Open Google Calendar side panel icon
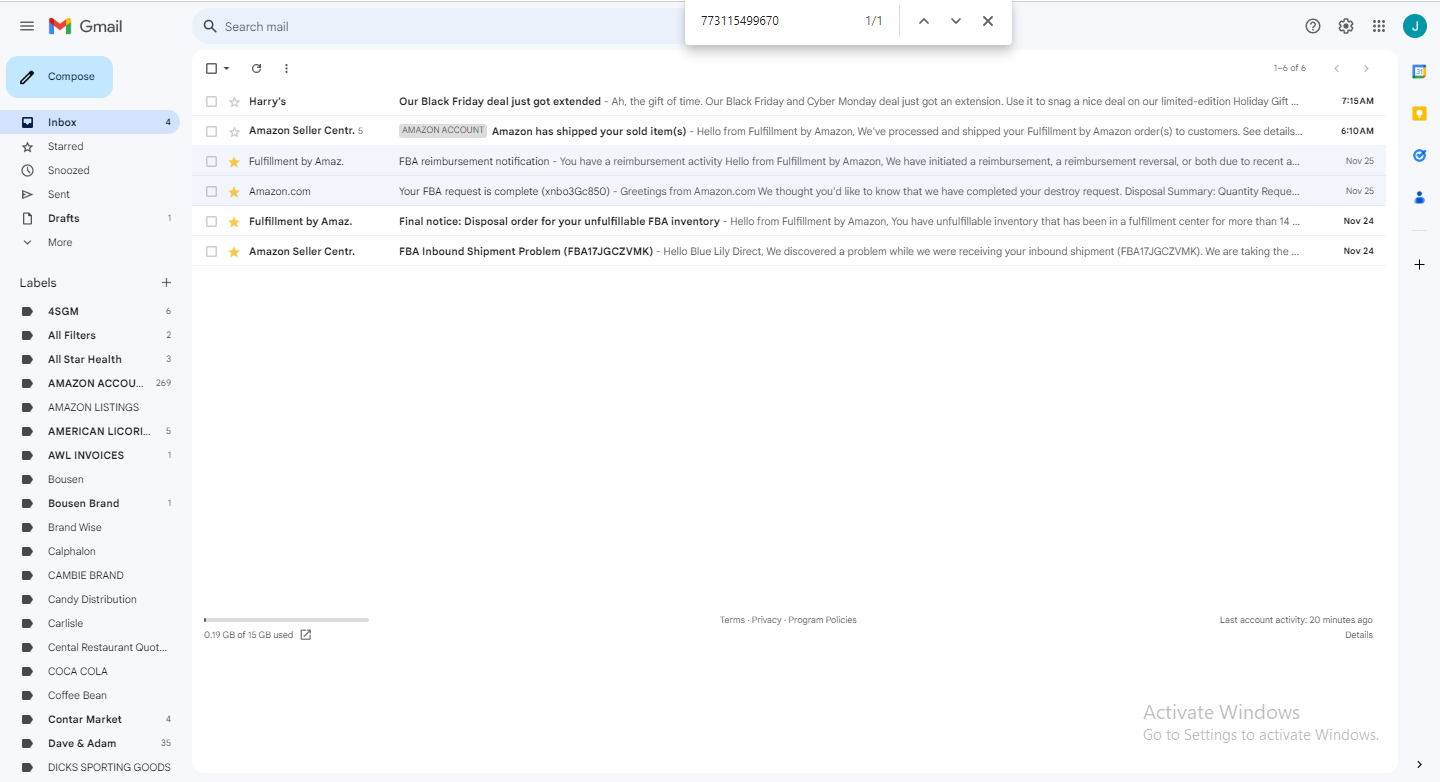 [x=1419, y=71]
